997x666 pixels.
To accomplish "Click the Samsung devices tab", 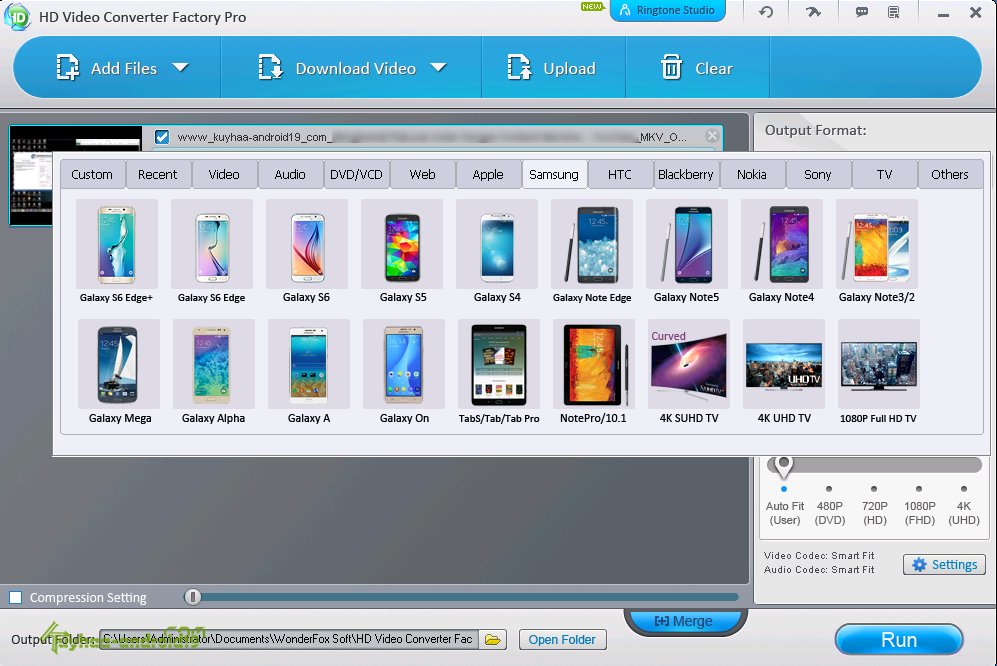I will click(x=554, y=174).
